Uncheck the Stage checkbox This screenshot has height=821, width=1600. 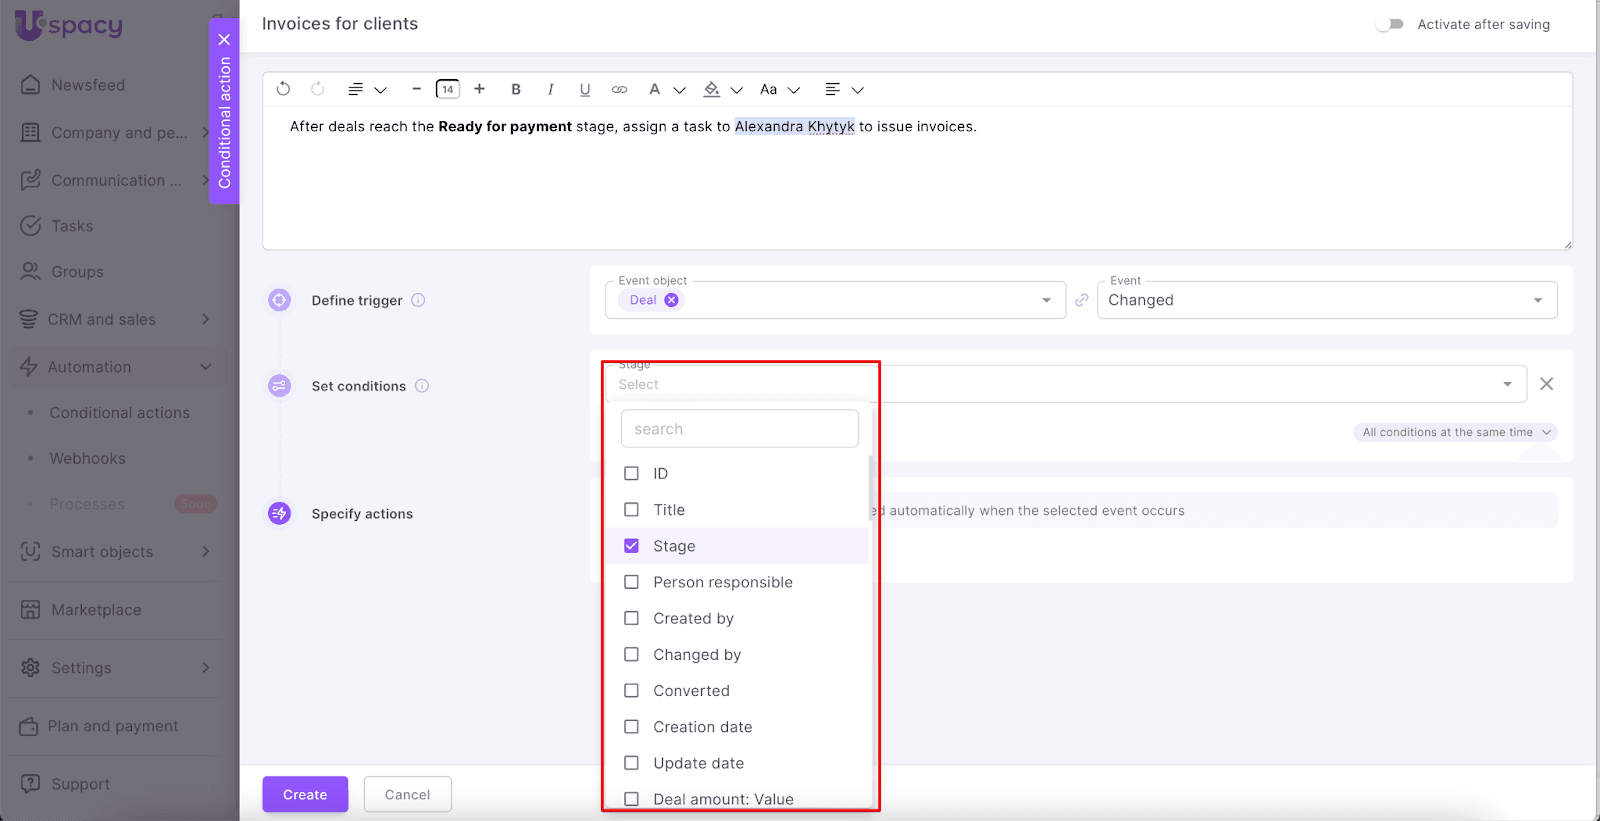(631, 546)
